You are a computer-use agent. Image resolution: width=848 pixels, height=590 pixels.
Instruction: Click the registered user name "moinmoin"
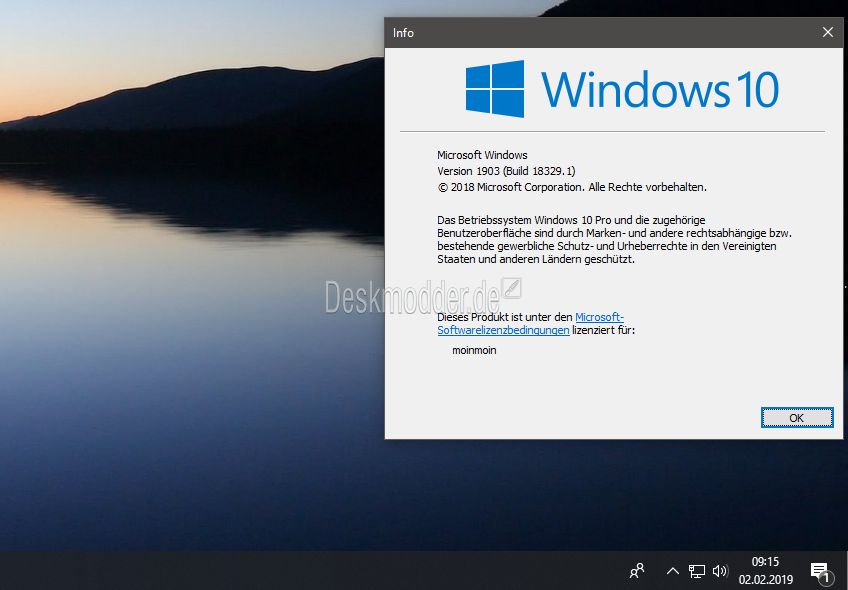click(474, 350)
